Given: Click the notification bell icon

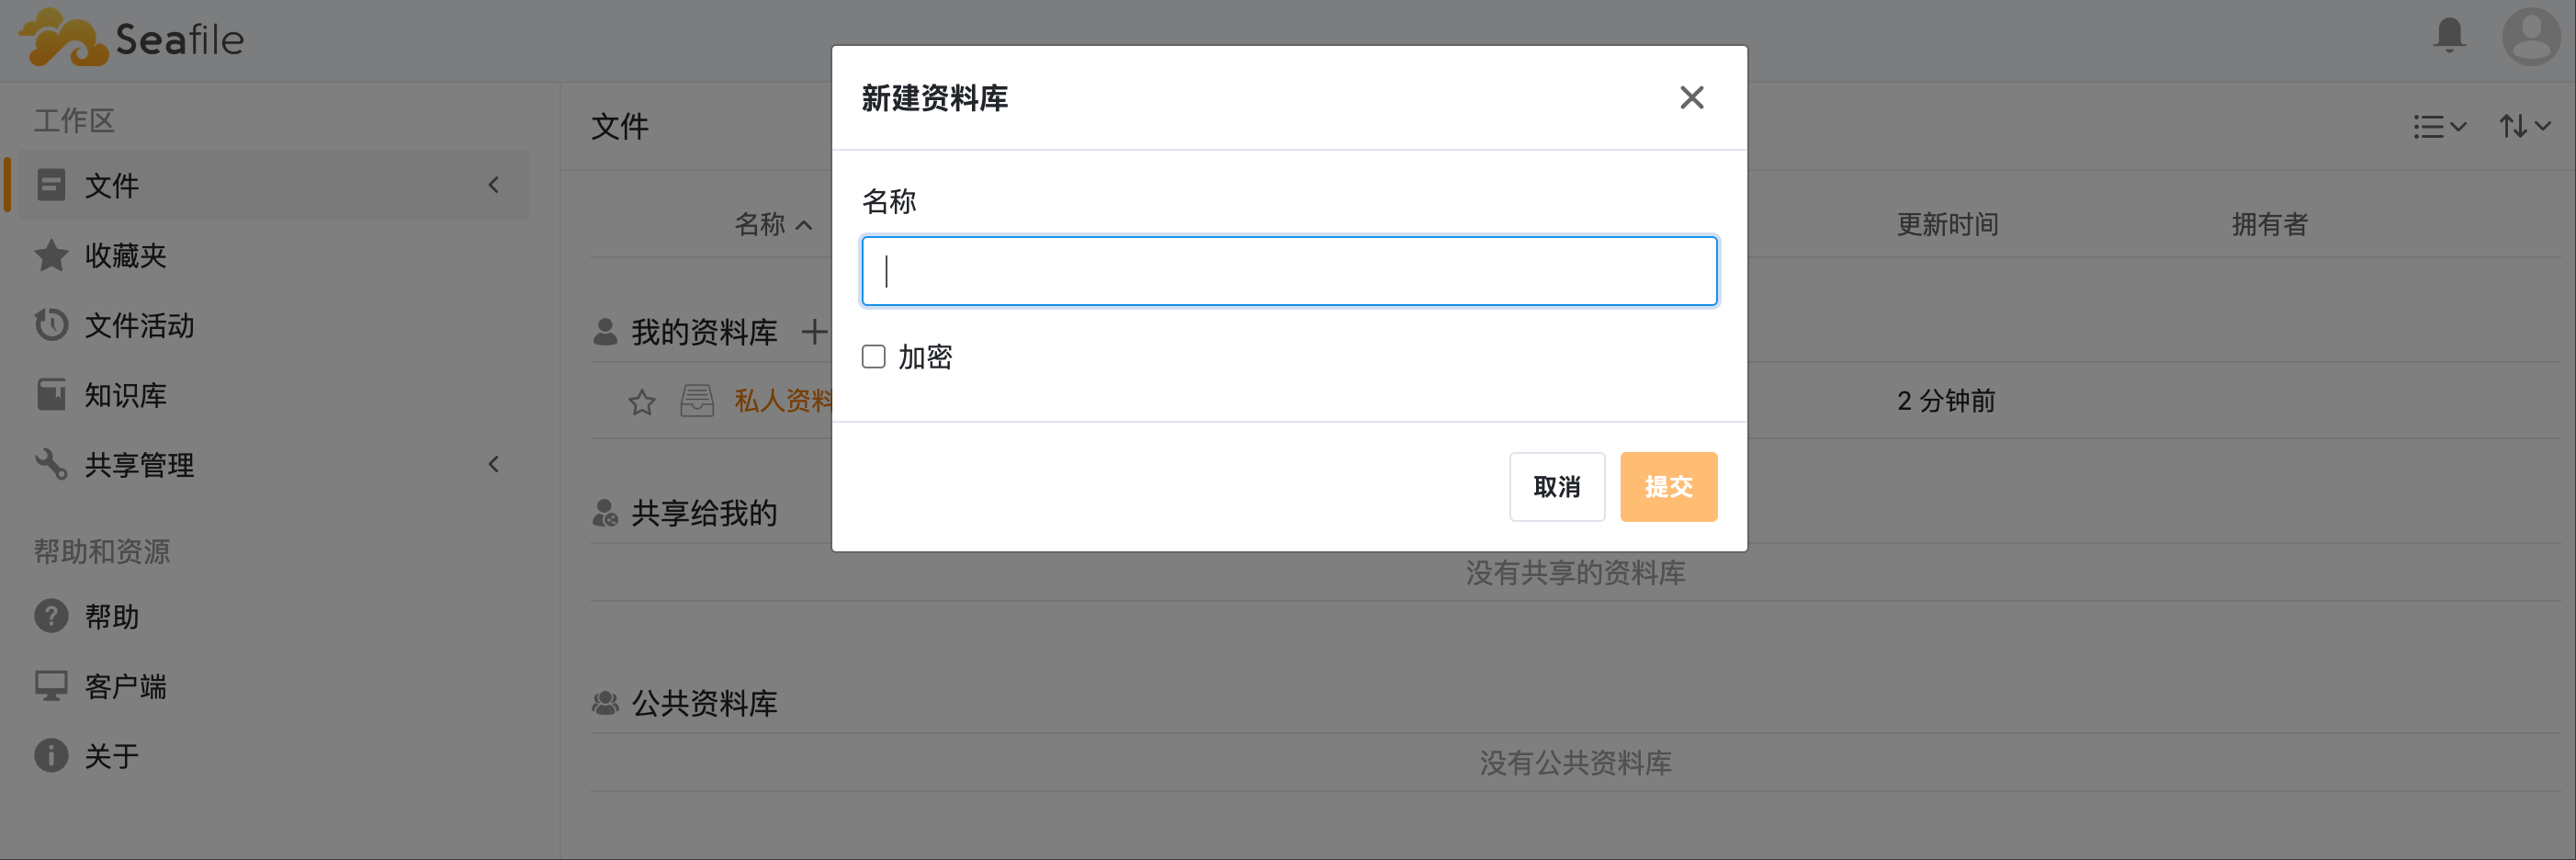Looking at the screenshot, I should pyautogui.click(x=2449, y=36).
